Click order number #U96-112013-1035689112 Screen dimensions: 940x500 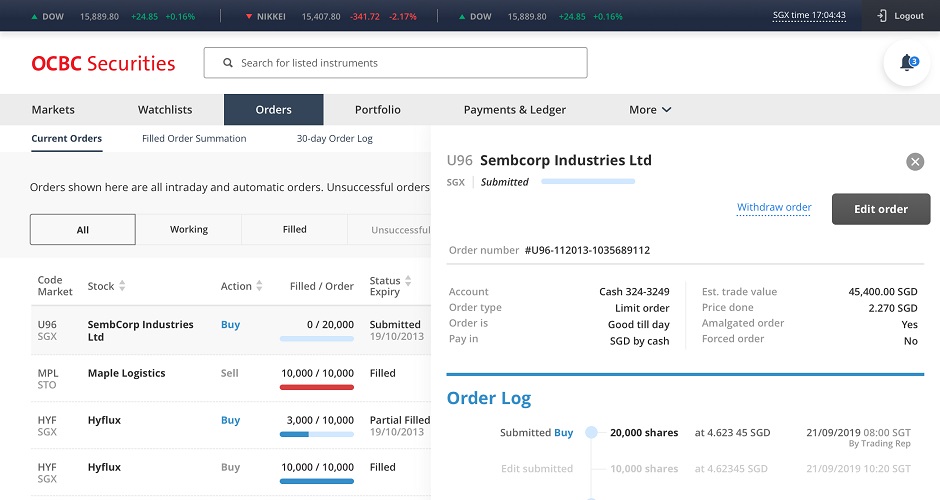tap(588, 250)
